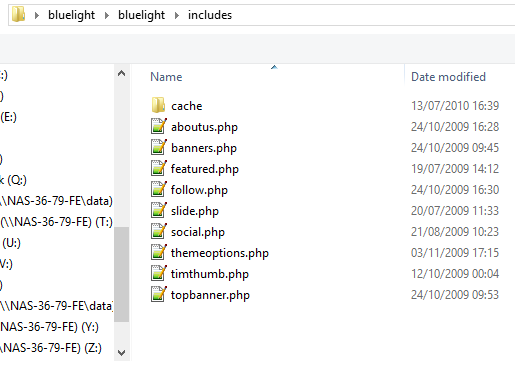The height and width of the screenshot is (372, 515).
Task: Click the date 03/11/2009 17:15 for themeoptions.php
Action: click(x=455, y=253)
